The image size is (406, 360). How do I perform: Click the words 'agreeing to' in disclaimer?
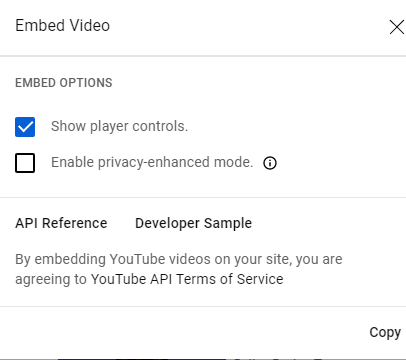click(x=51, y=279)
